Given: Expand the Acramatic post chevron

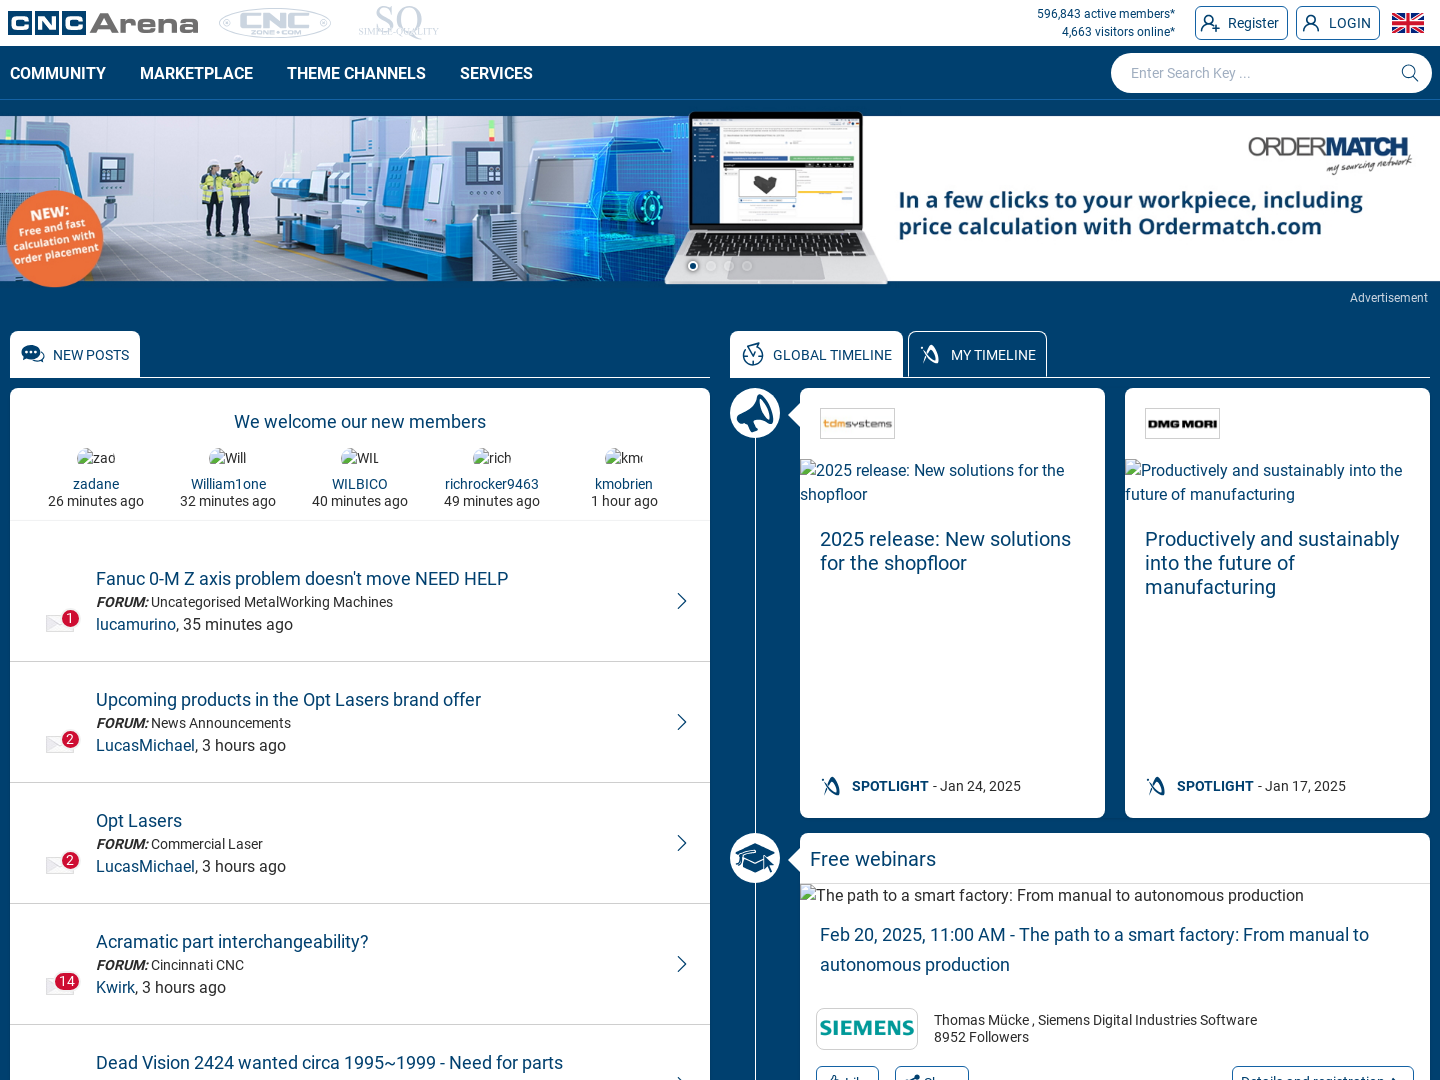Looking at the screenshot, I should 681,964.
